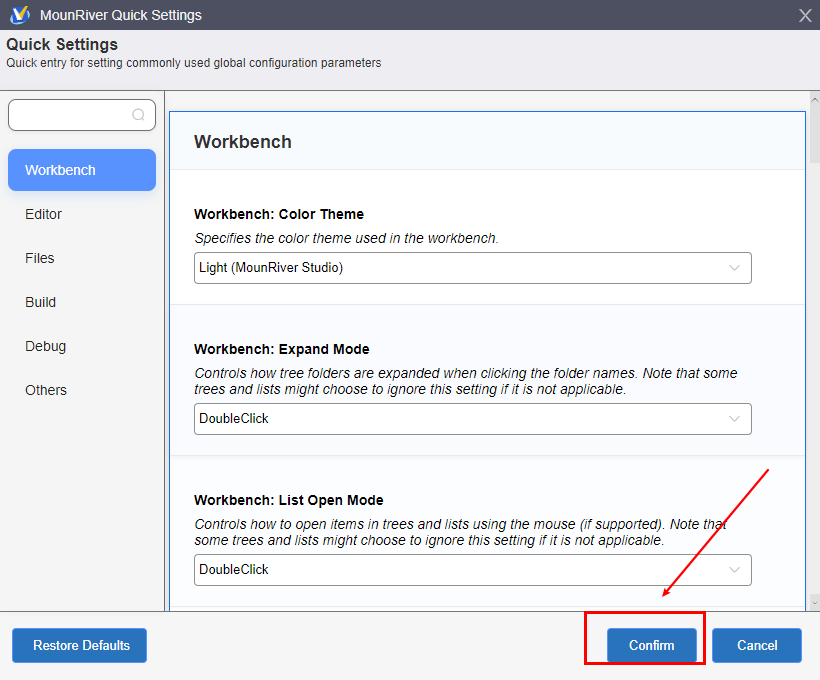The image size is (820, 680).
Task: Click the scrollbar up arrow
Action: (x=815, y=98)
